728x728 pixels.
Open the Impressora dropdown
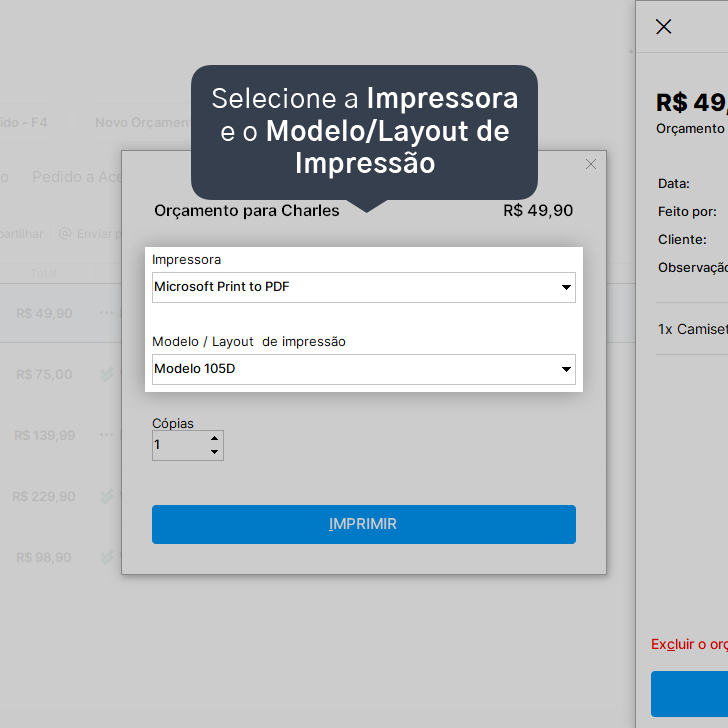(x=364, y=287)
